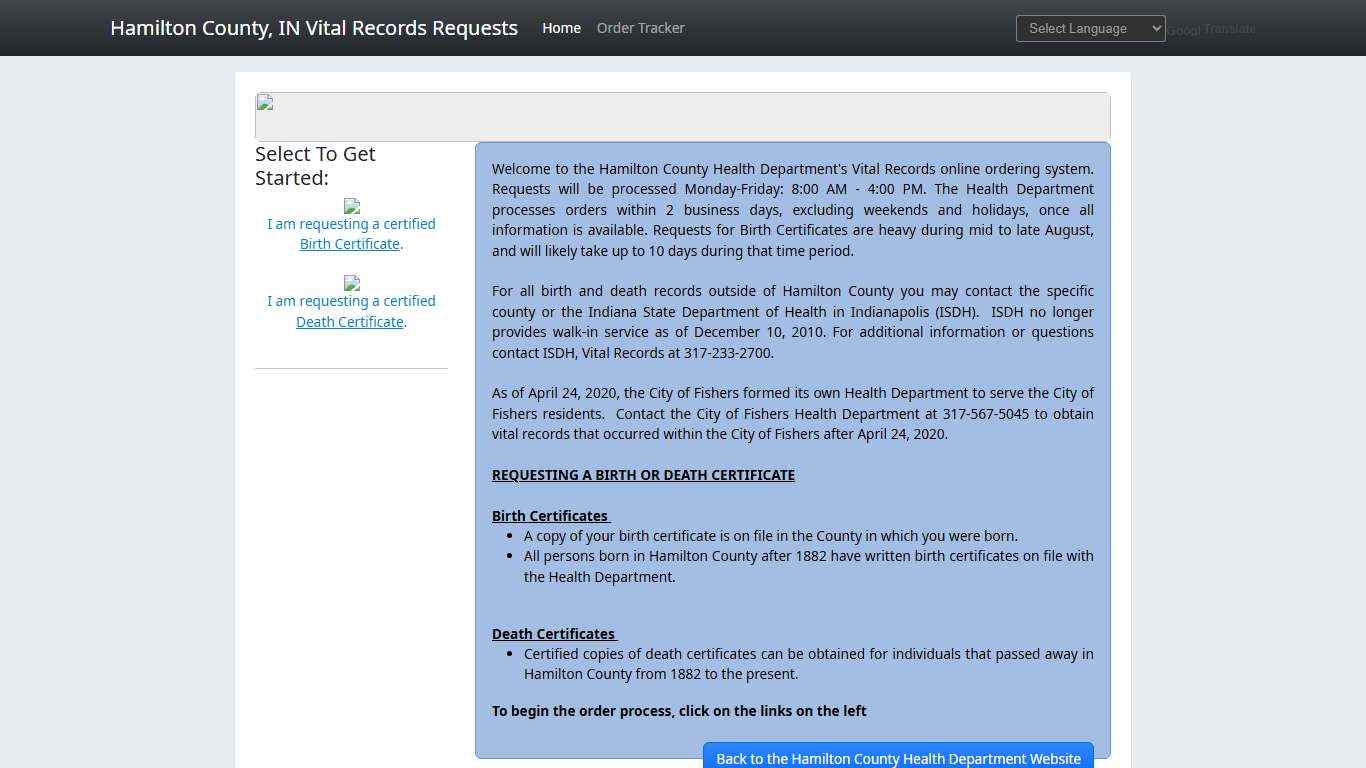Click the broken image icon above Death Certificate link
Image resolution: width=1366 pixels, height=768 pixels.
[351, 285]
